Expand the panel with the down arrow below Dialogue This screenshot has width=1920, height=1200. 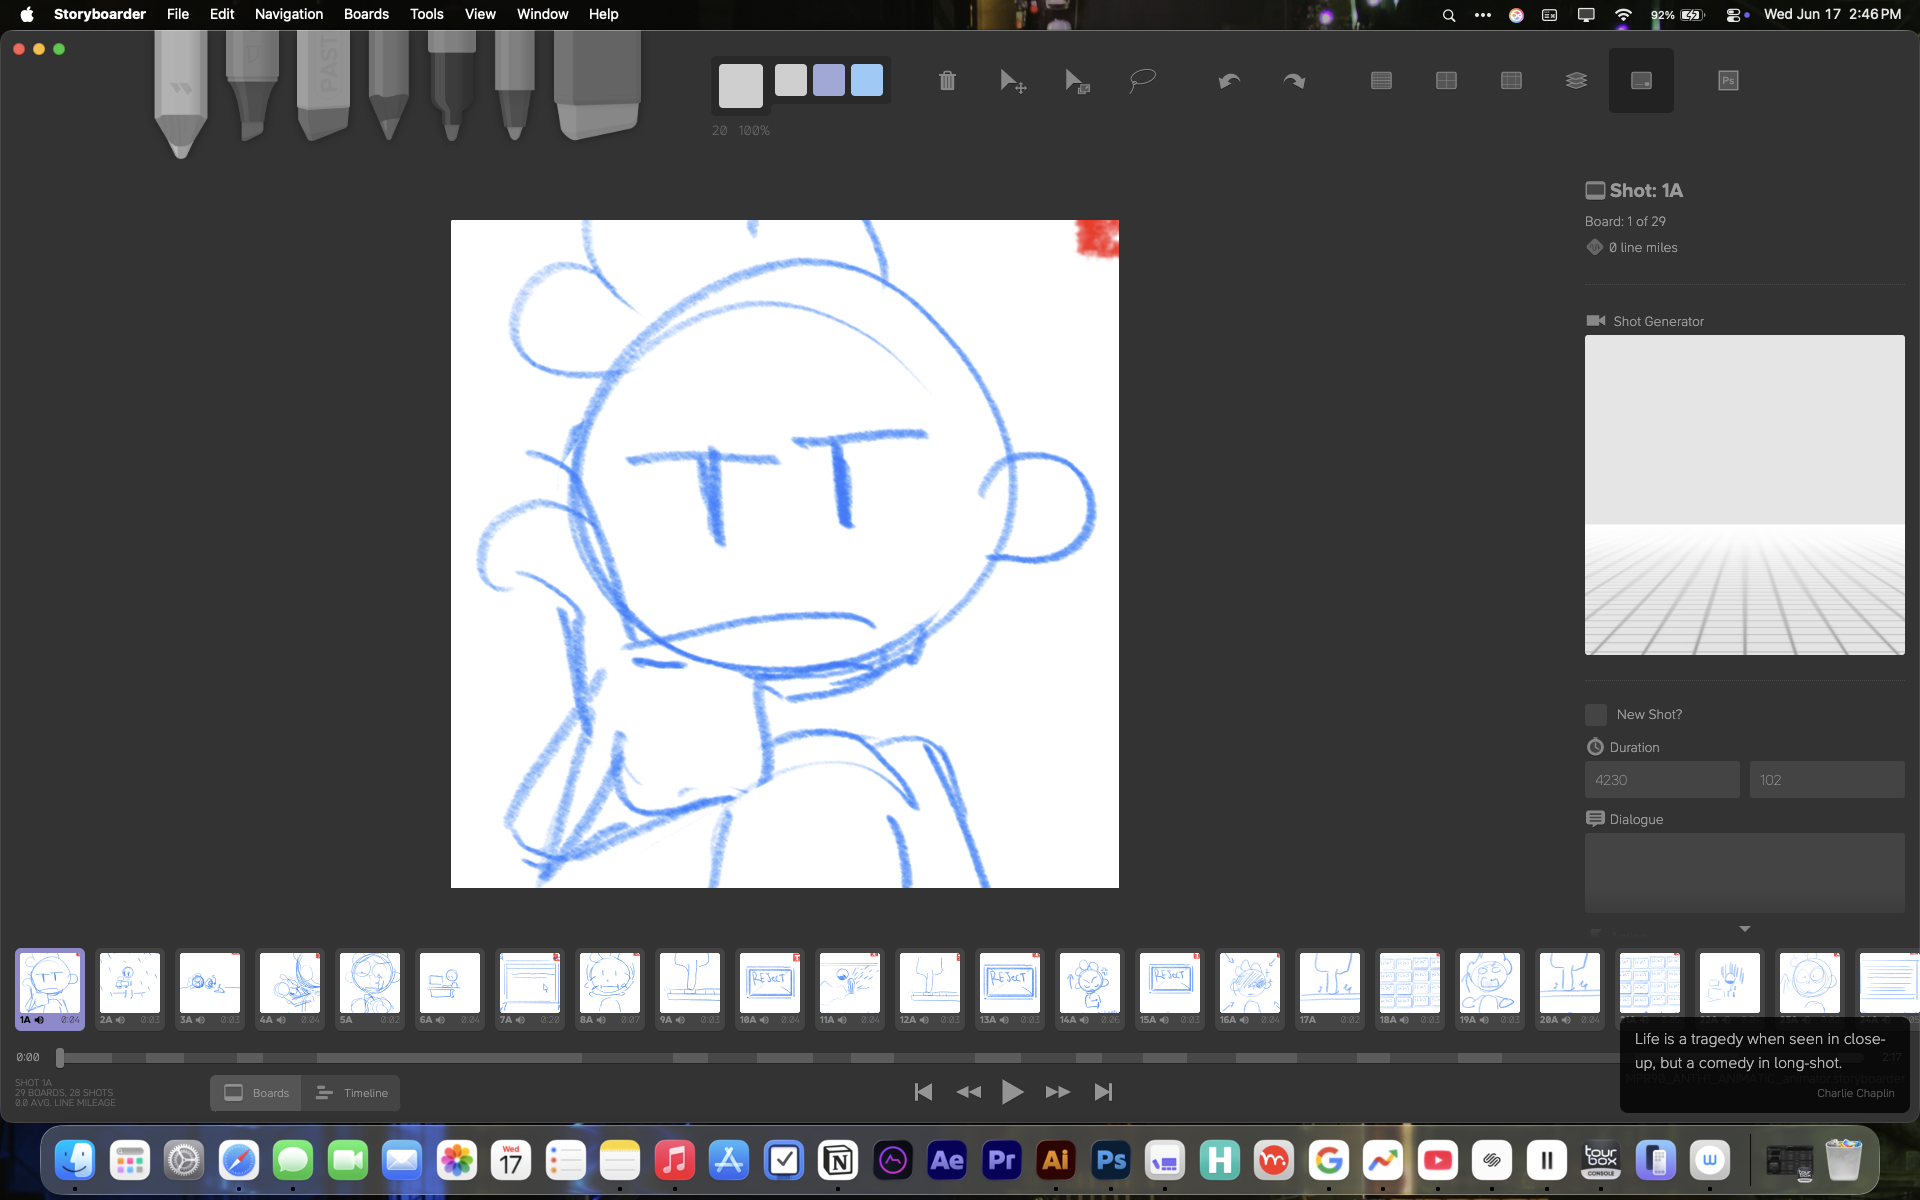[1745, 929]
